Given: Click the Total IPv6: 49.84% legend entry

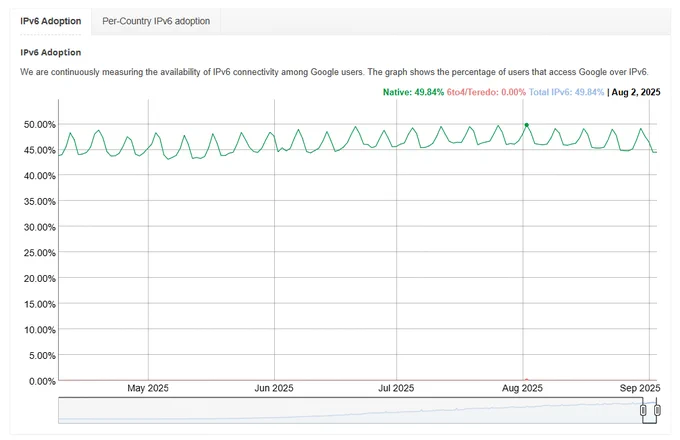Looking at the screenshot, I should pos(566,92).
